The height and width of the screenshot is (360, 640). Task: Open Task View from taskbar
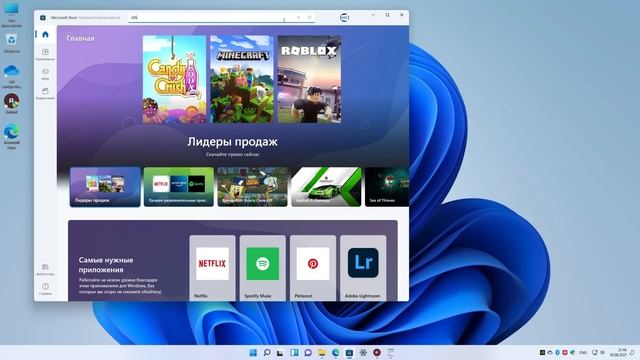pyautogui.click(x=280, y=352)
